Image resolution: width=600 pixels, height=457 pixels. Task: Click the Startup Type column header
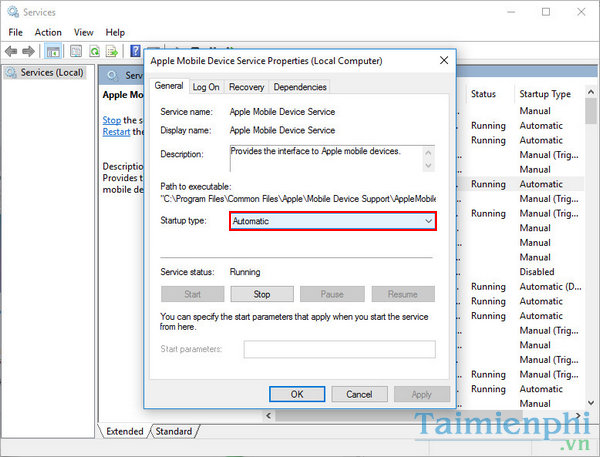(x=545, y=94)
